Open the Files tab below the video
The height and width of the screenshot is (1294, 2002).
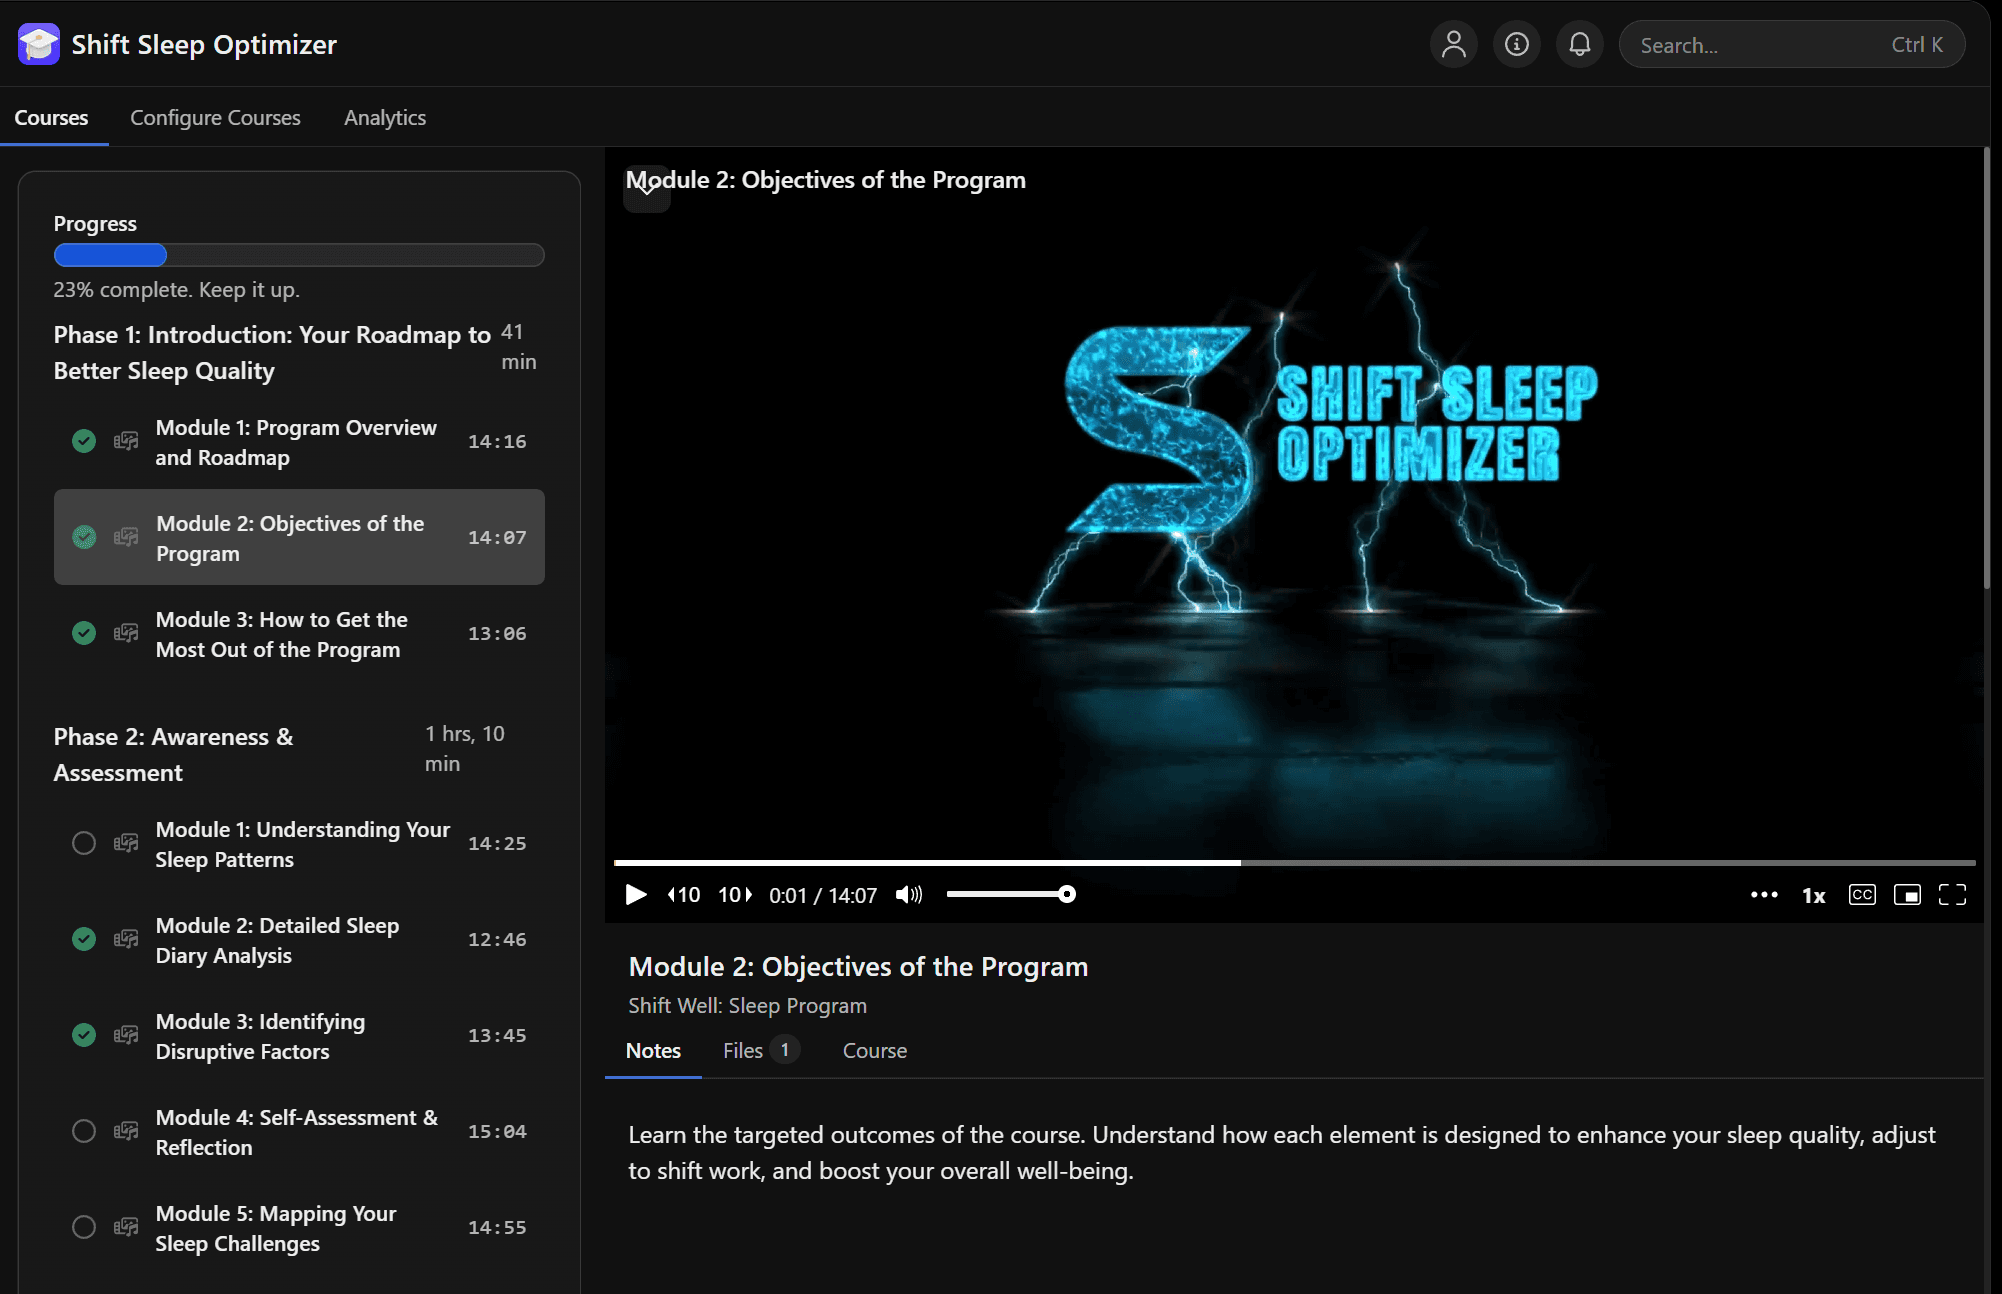click(743, 1050)
